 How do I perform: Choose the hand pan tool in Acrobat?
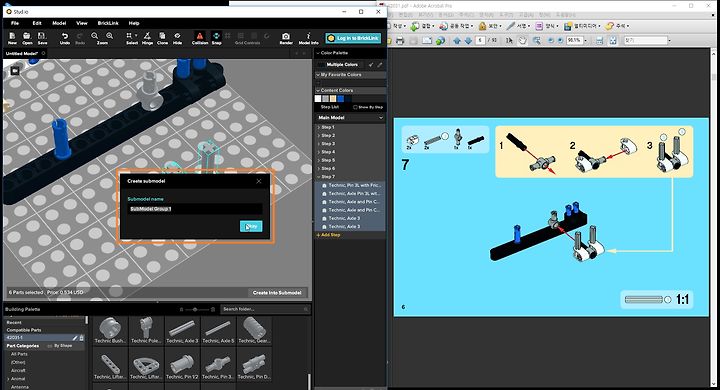(x=523, y=40)
